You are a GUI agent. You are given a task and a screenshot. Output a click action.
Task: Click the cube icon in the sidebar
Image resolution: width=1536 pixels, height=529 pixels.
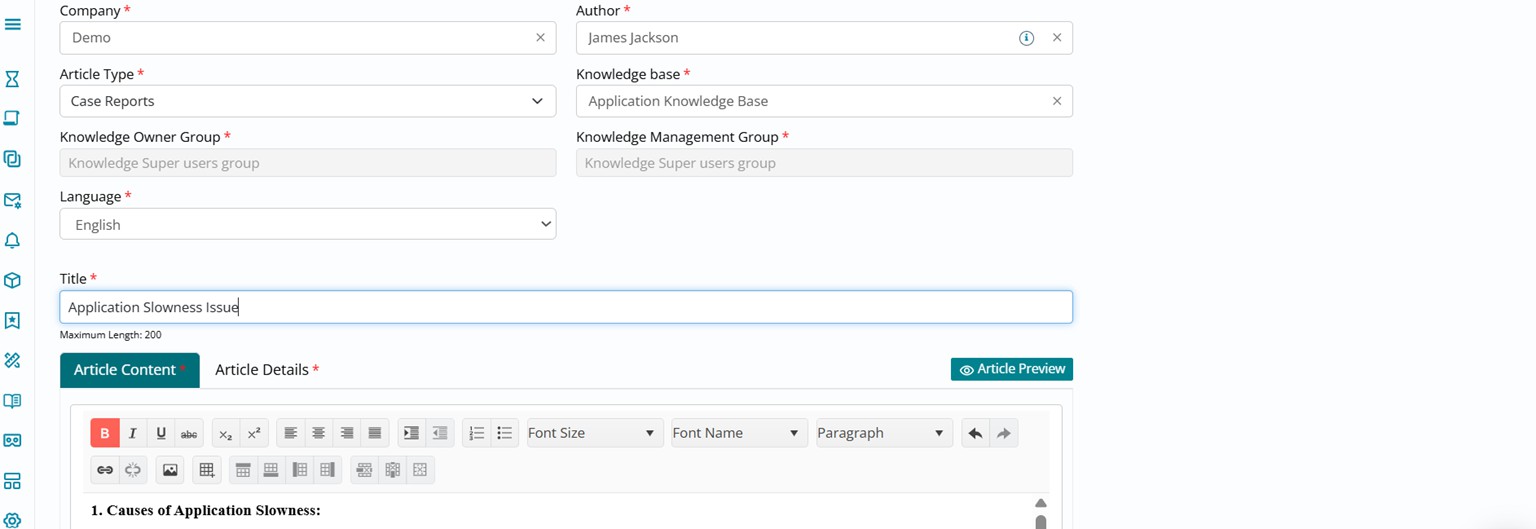coord(12,281)
